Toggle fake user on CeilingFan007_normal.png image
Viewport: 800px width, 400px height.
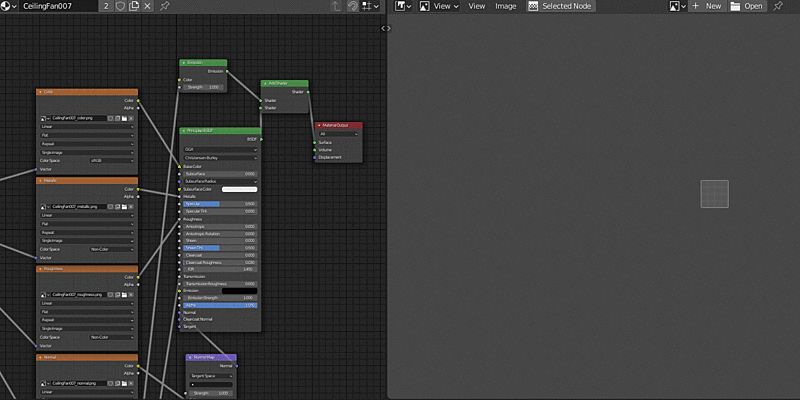pyautogui.click(x=111, y=383)
